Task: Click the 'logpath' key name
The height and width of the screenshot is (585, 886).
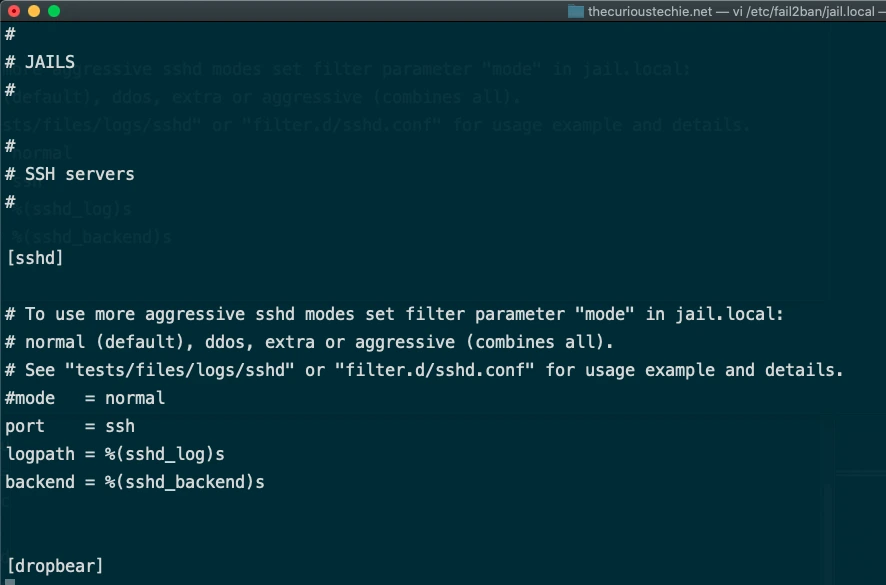Action: tap(40, 454)
